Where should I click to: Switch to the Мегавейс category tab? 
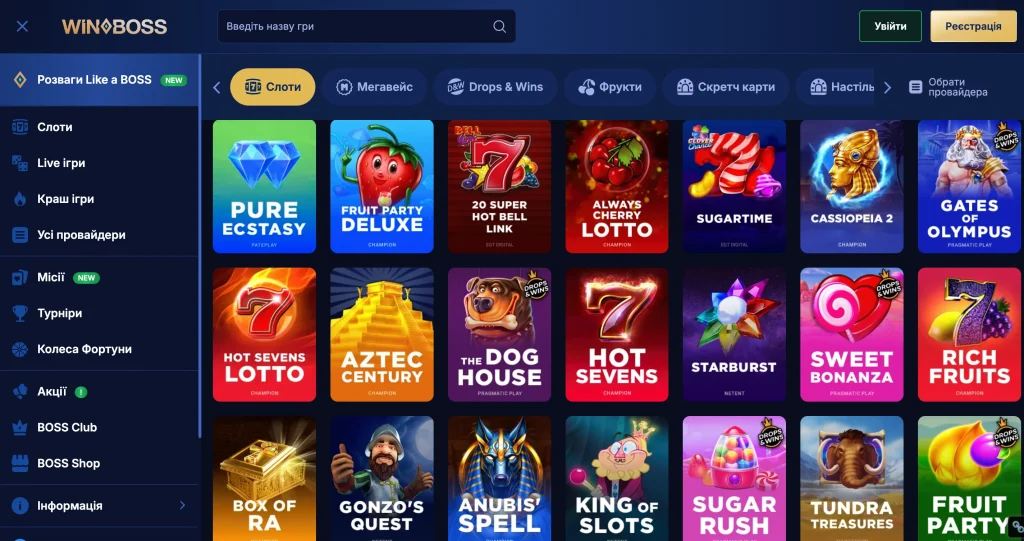point(374,87)
